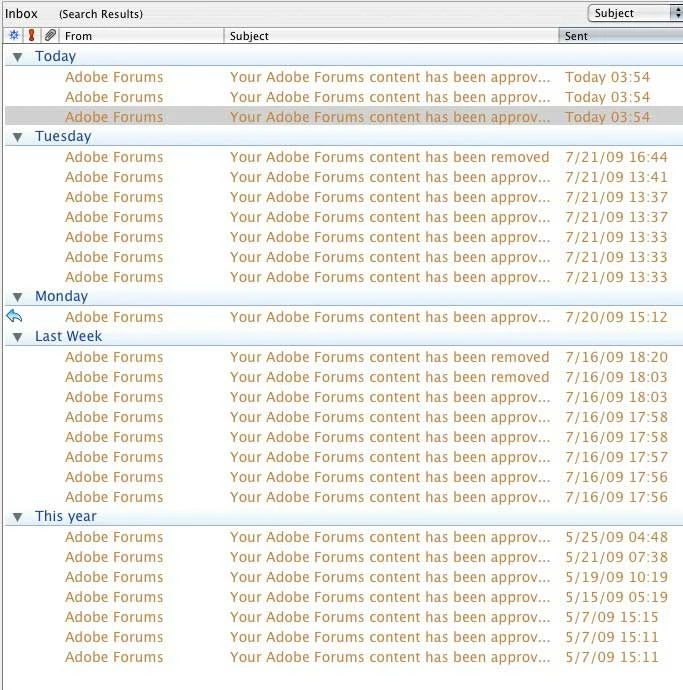Select the message sent 5/19/09 10:19
This screenshot has height=690, width=683.
[x=344, y=577]
